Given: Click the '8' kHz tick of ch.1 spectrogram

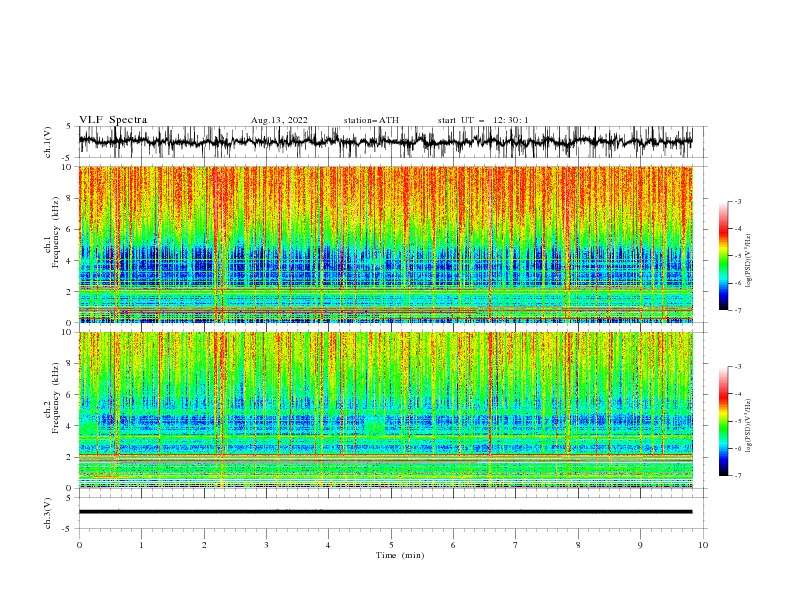Looking at the screenshot, I should 71,198.
